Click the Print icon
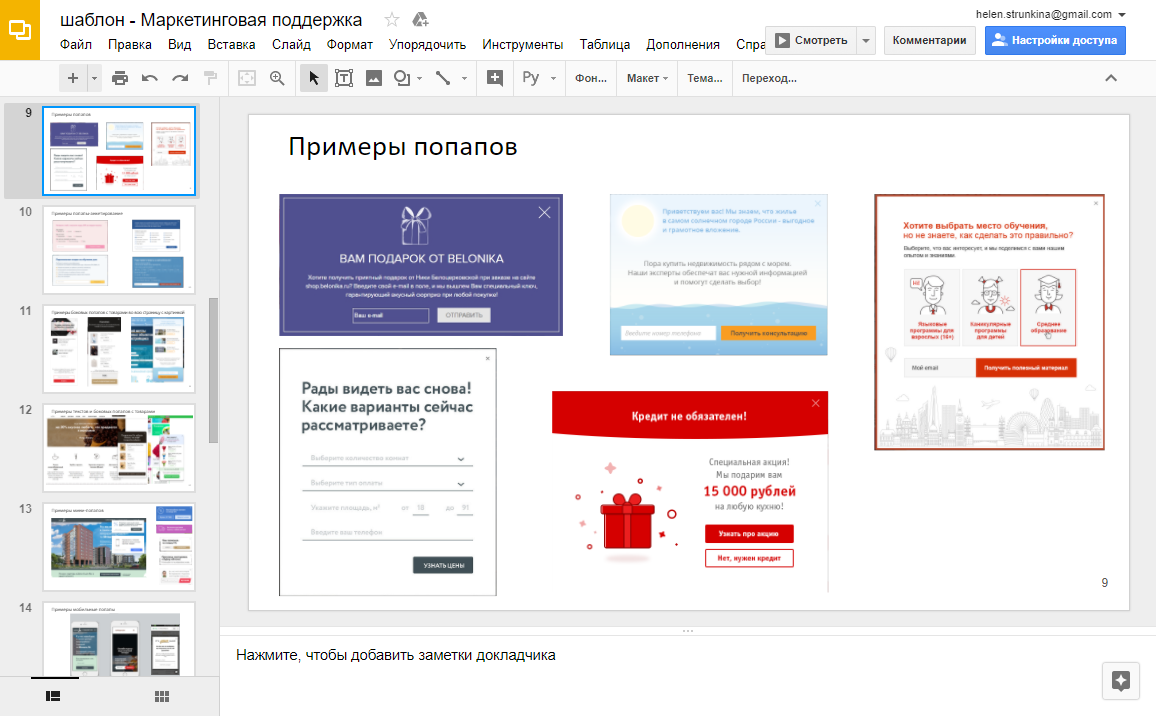 click(x=120, y=77)
